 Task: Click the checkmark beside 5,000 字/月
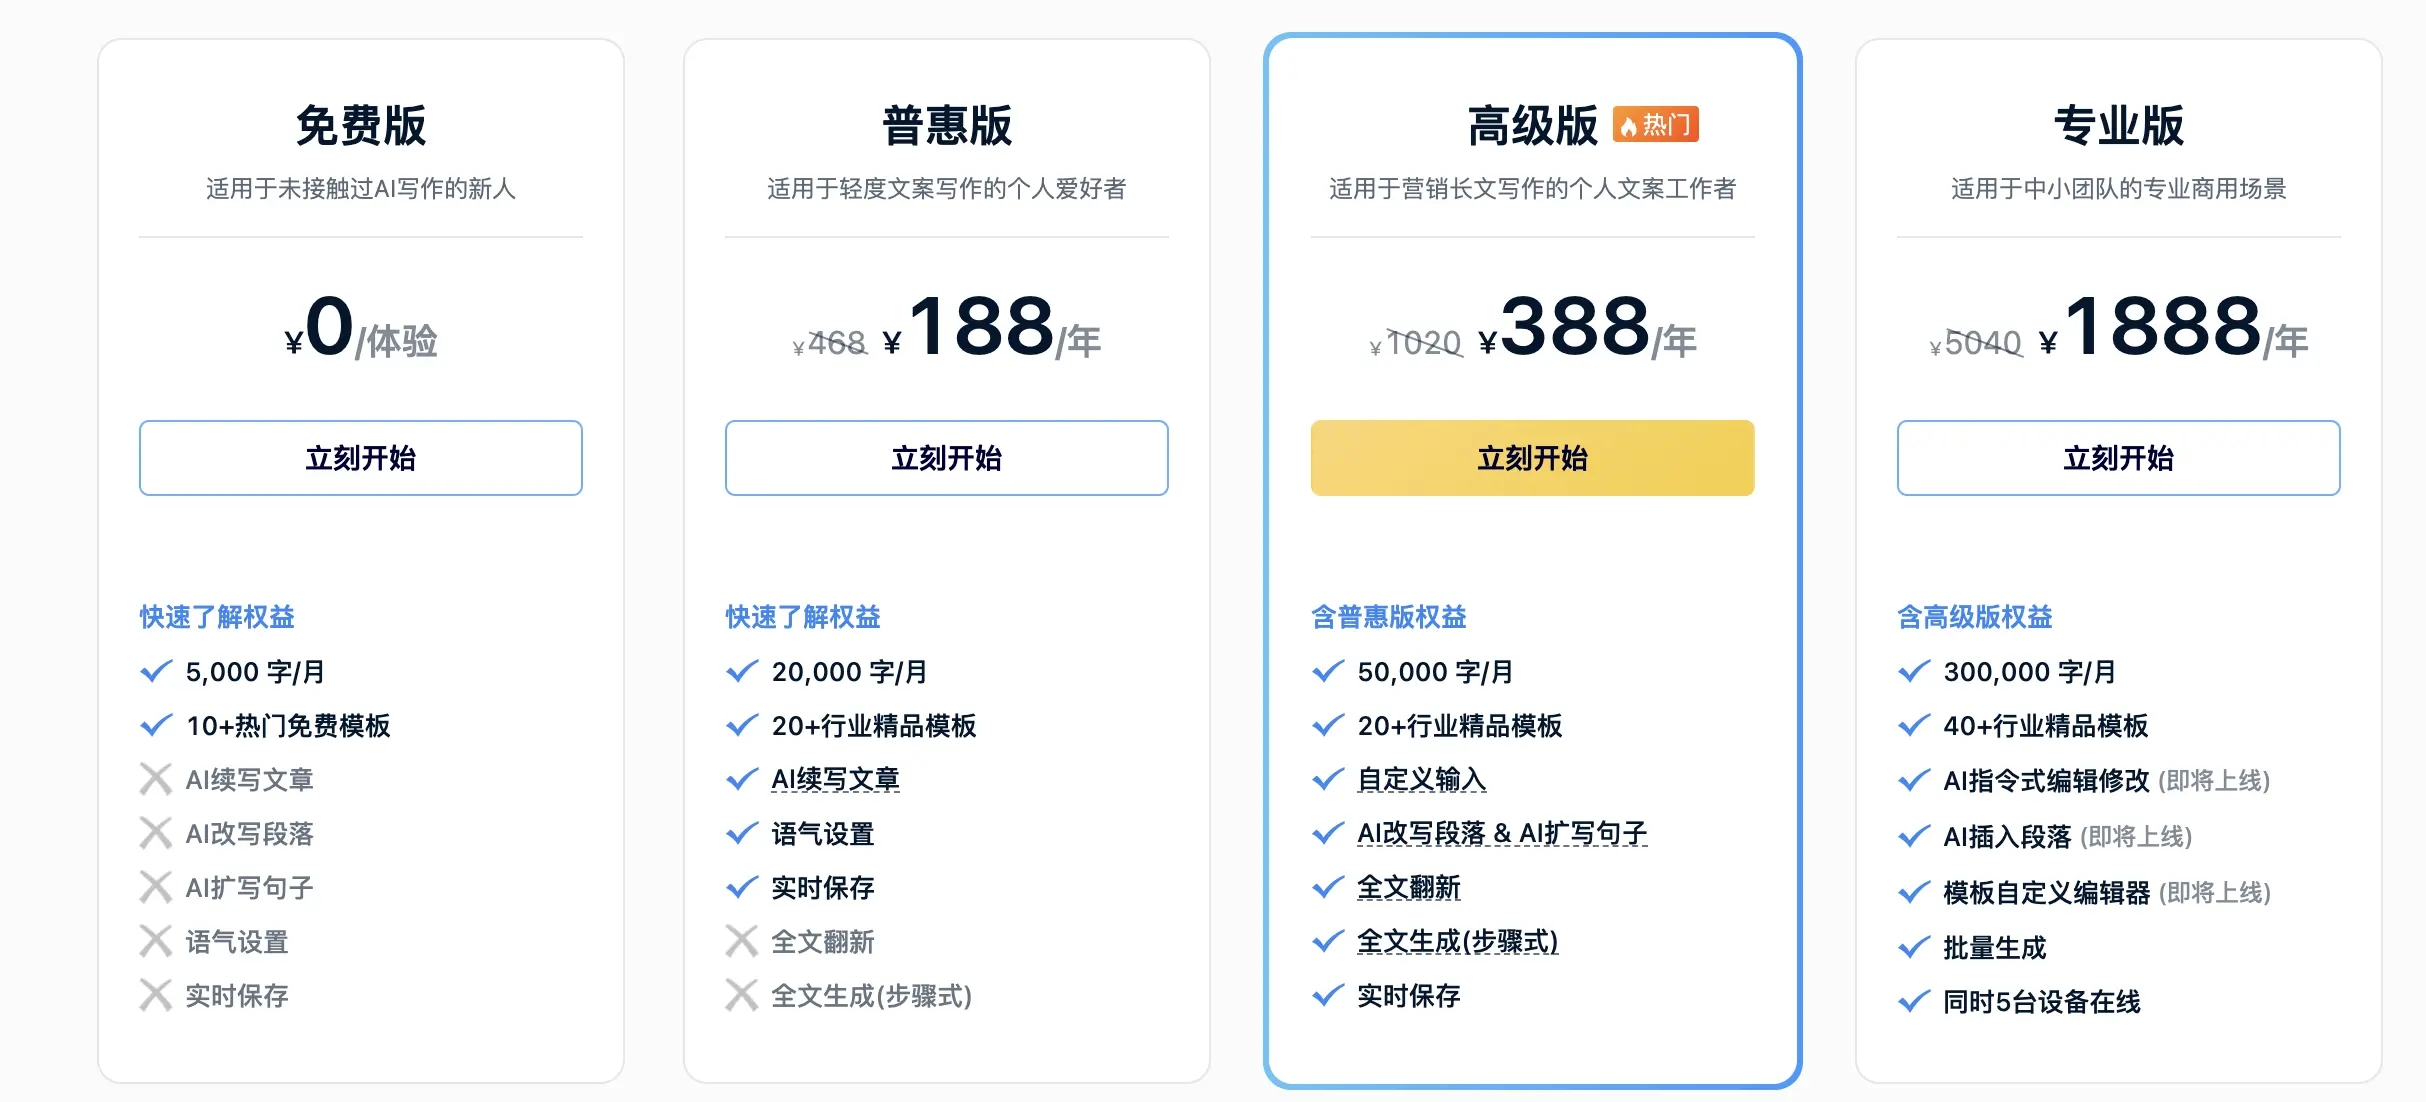tap(156, 672)
